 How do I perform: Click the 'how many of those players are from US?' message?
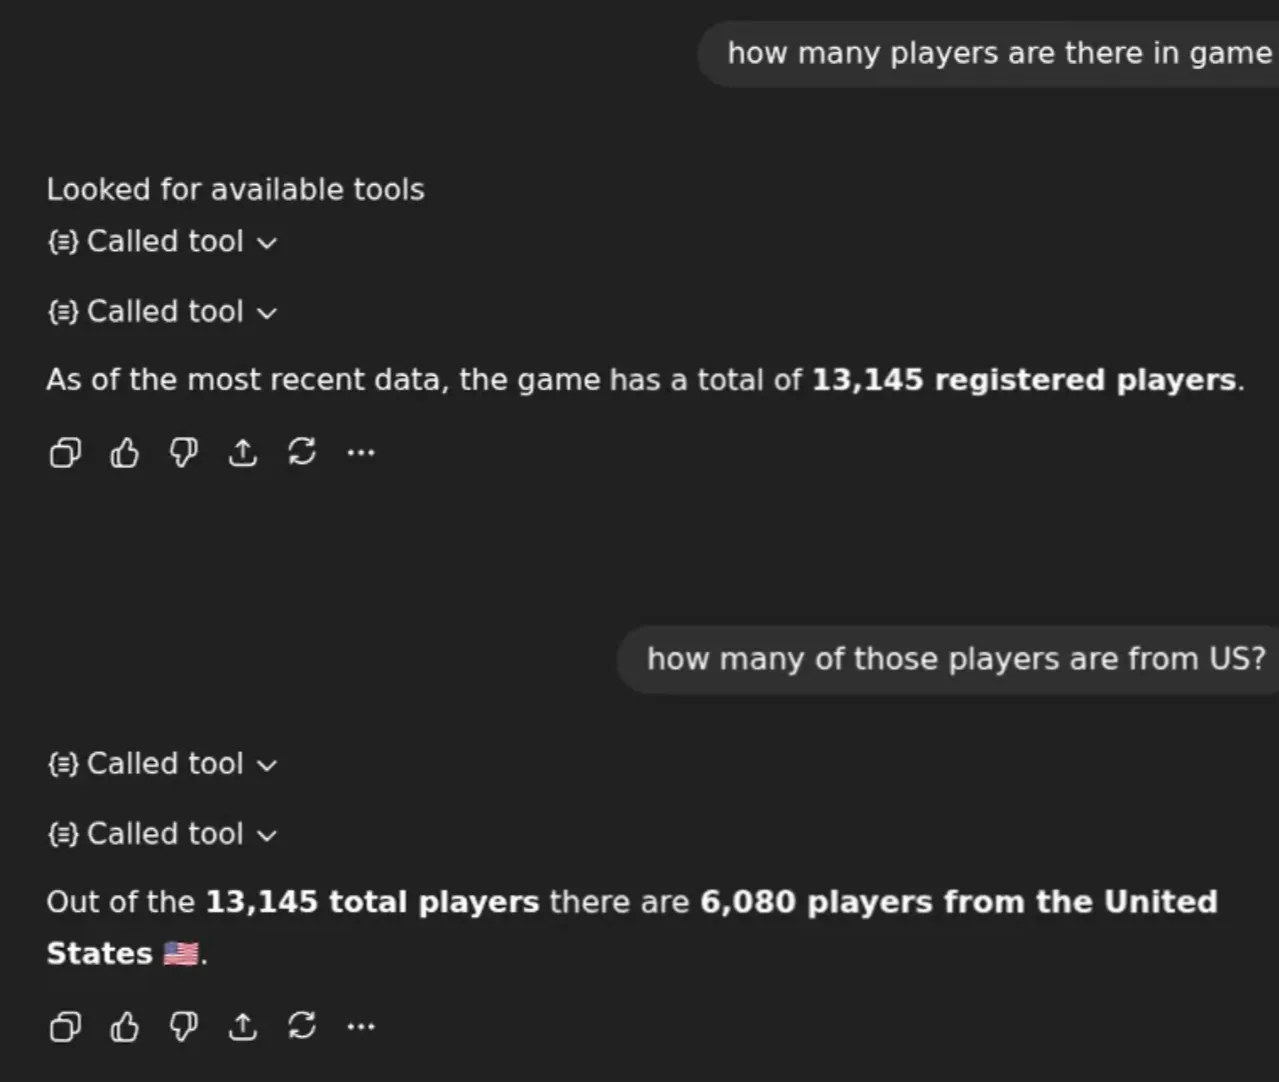[x=955, y=659]
